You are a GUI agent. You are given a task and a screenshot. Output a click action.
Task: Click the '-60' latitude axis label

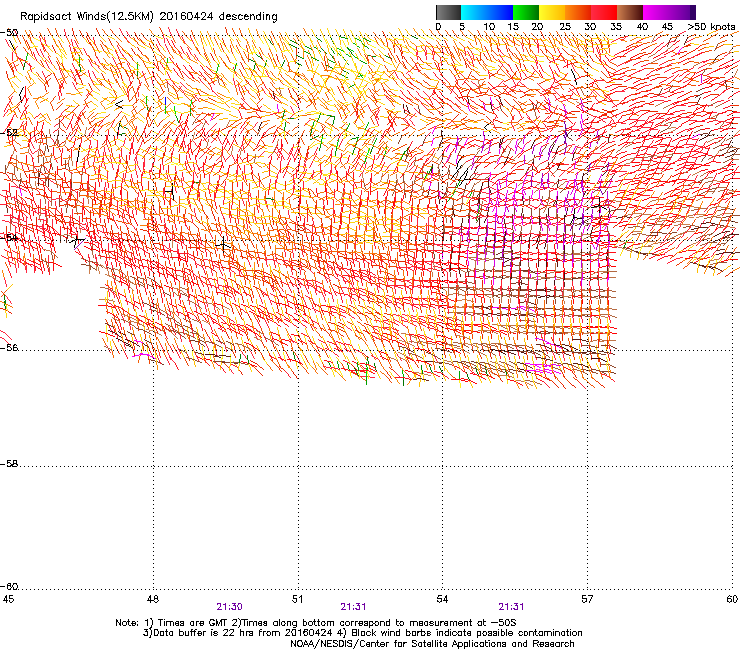[9, 587]
